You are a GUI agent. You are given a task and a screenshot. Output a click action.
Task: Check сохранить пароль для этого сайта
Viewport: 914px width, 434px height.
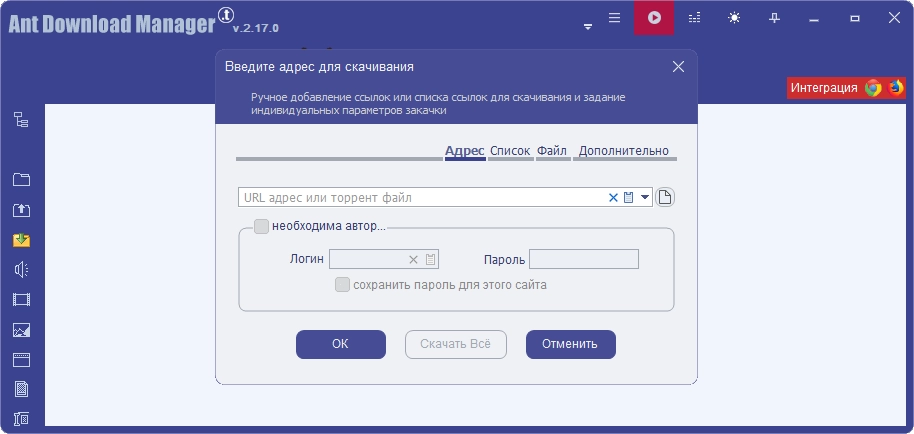click(342, 285)
